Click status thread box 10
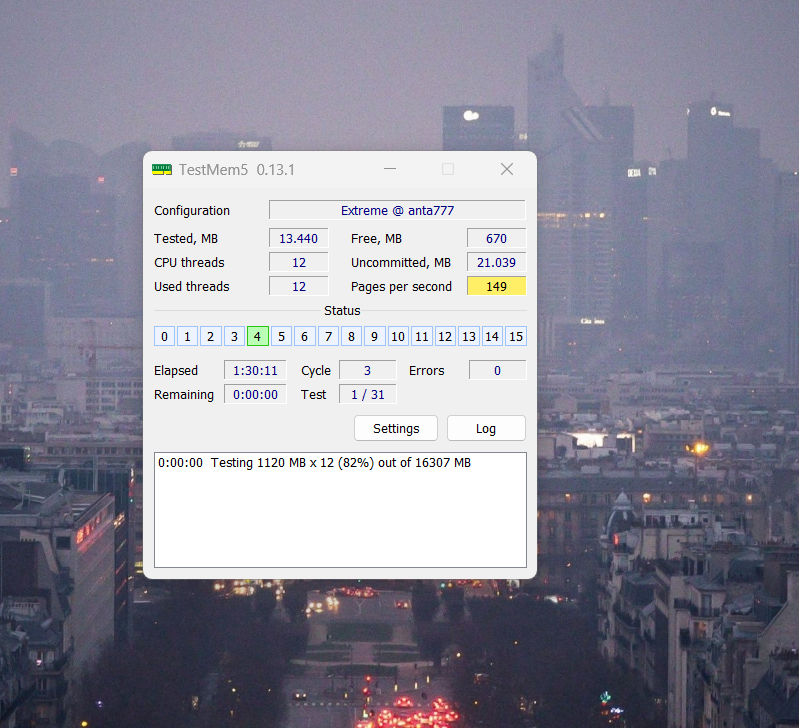Image resolution: width=799 pixels, height=728 pixels. (398, 336)
